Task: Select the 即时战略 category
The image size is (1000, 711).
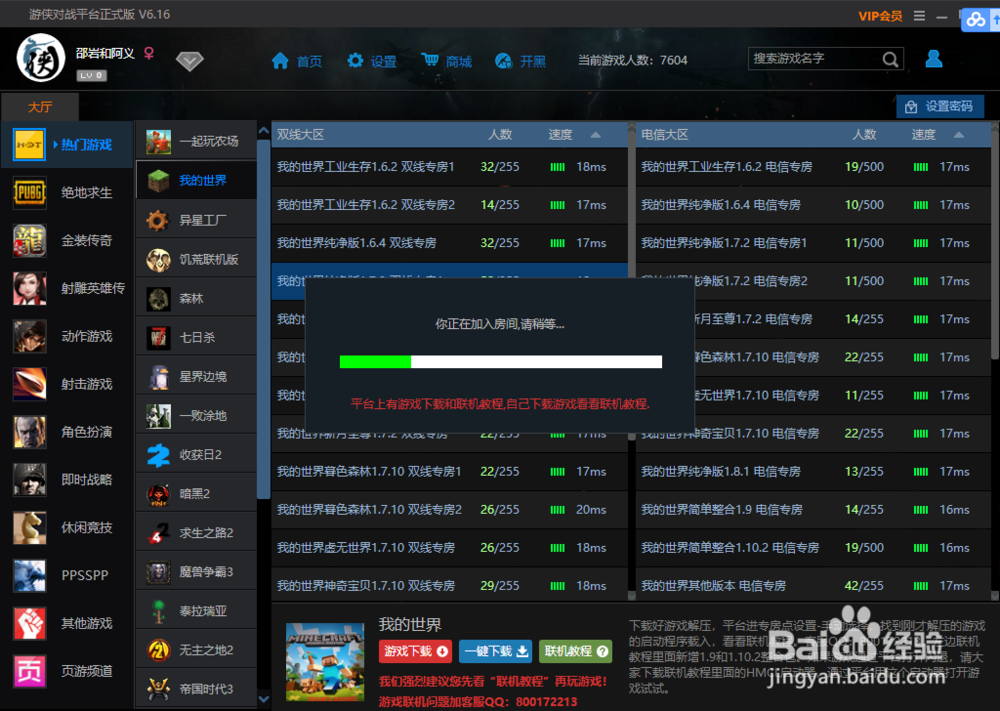Action: [x=67, y=480]
